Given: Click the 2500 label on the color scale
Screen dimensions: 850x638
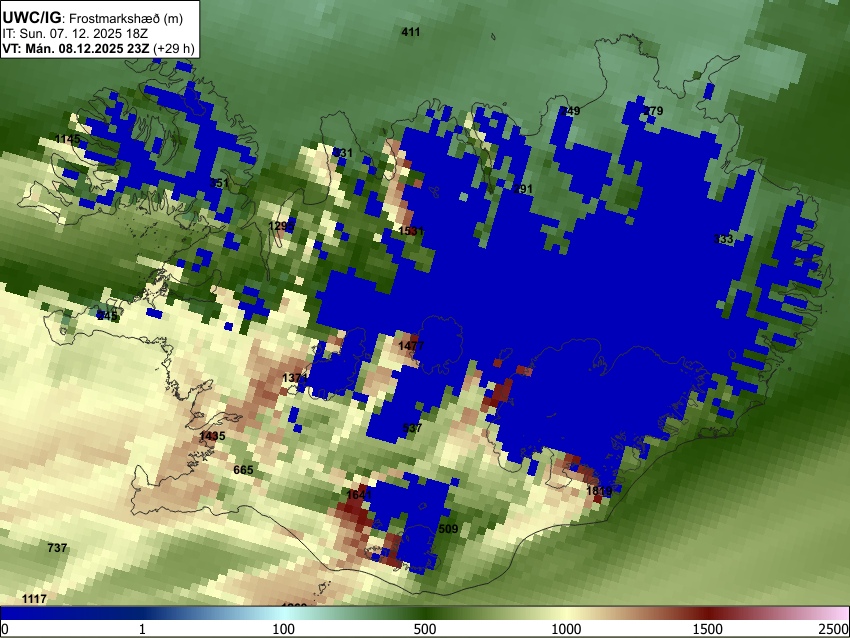Looking at the screenshot, I should click(x=835, y=629).
